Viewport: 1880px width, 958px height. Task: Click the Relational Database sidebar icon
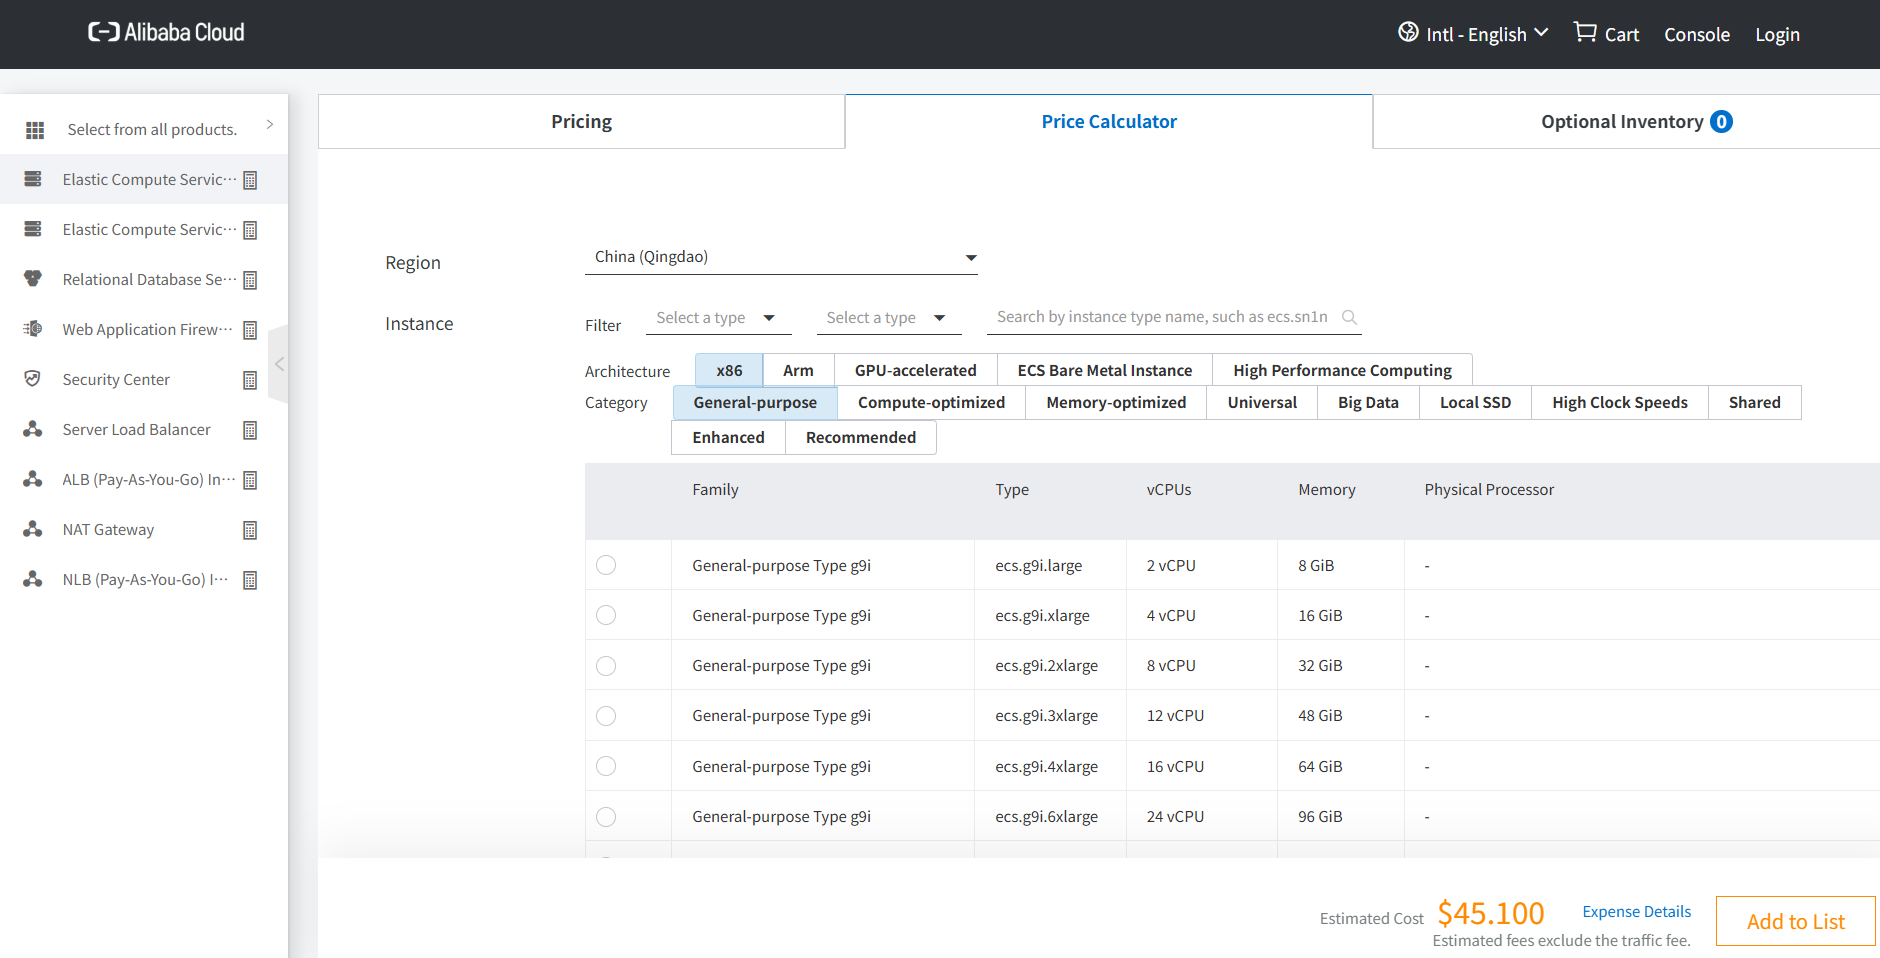click(x=33, y=279)
